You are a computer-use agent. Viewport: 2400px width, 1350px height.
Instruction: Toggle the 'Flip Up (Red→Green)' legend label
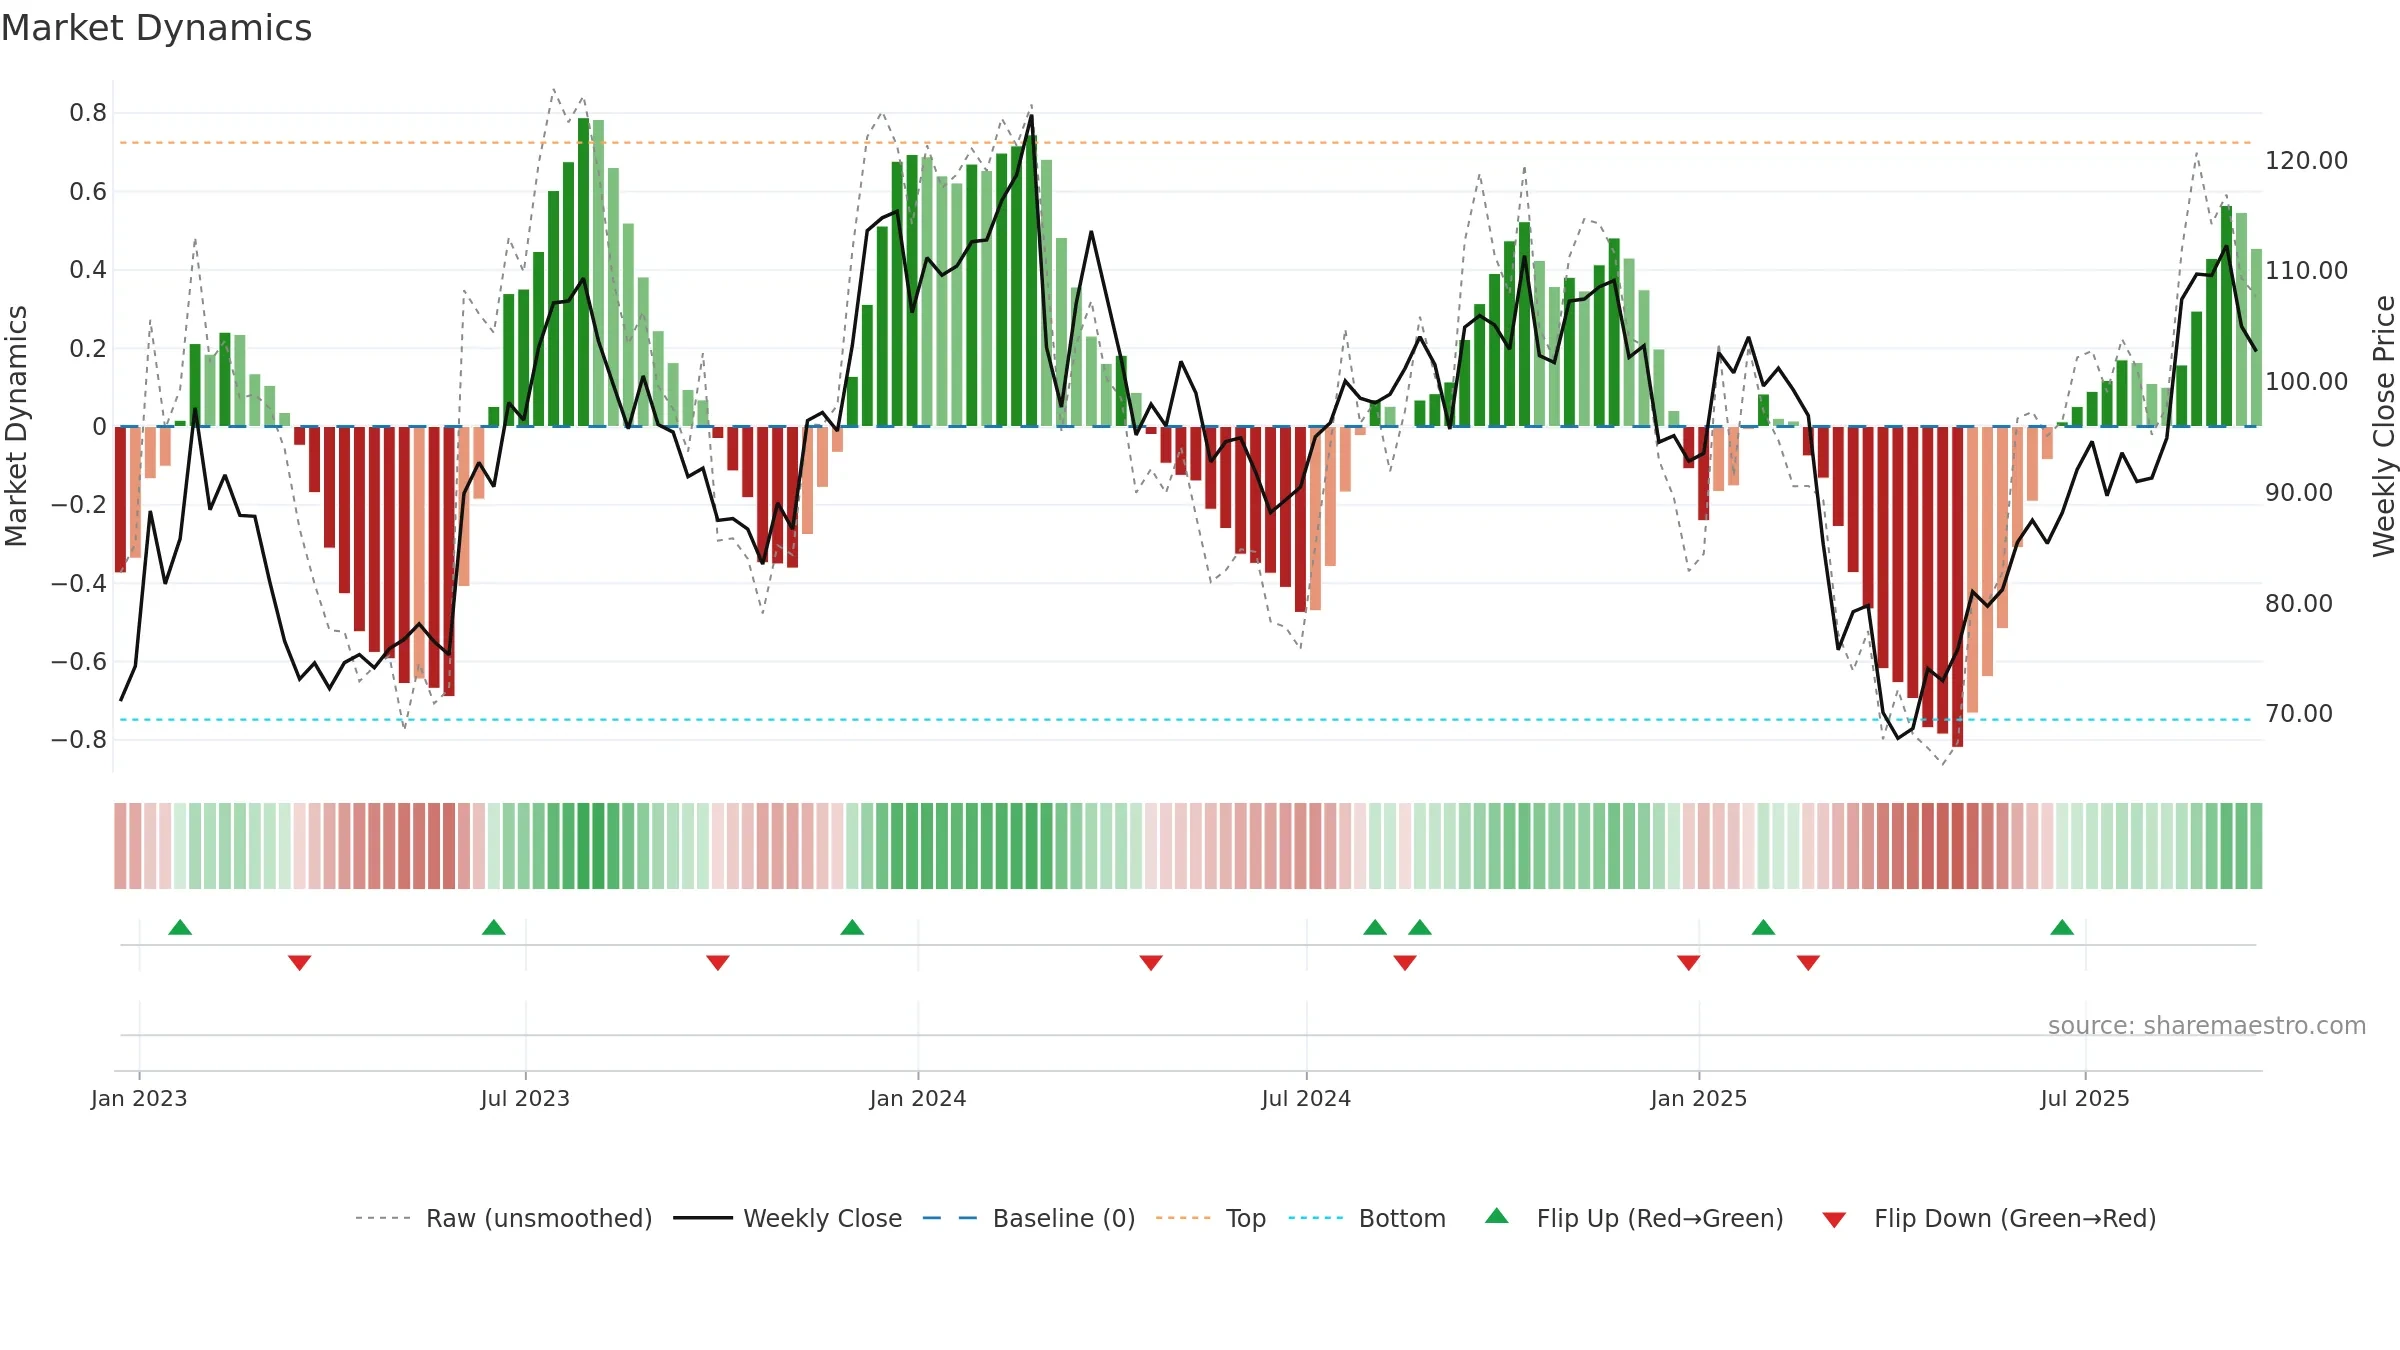(1660, 1219)
